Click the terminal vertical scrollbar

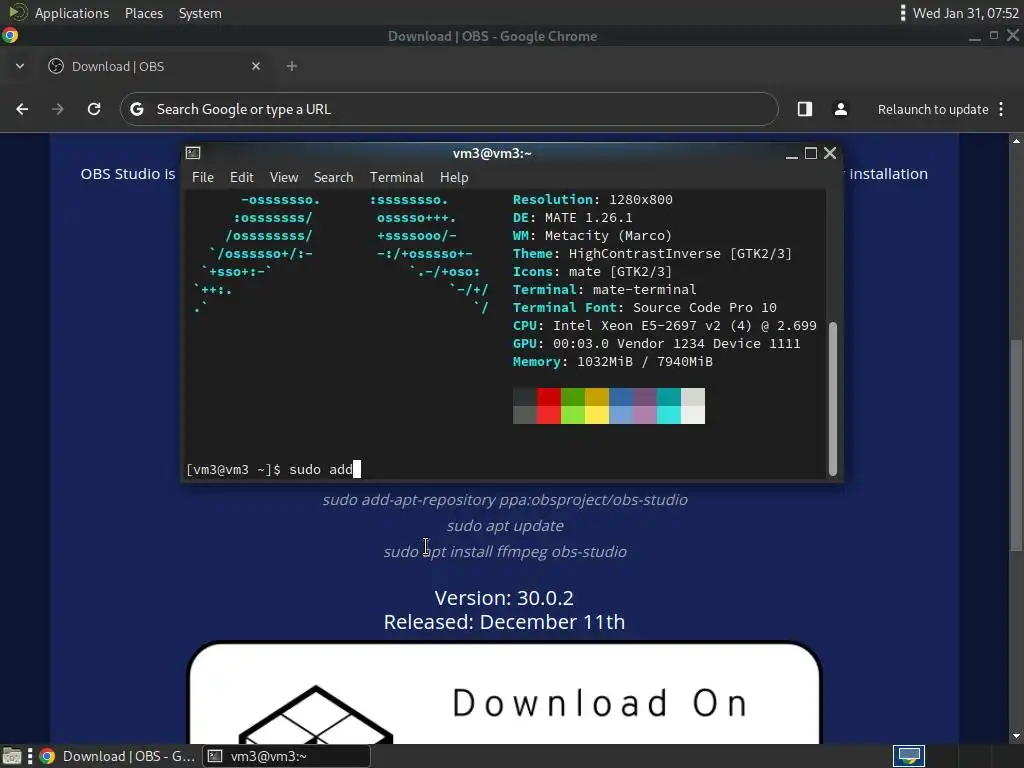(x=833, y=398)
